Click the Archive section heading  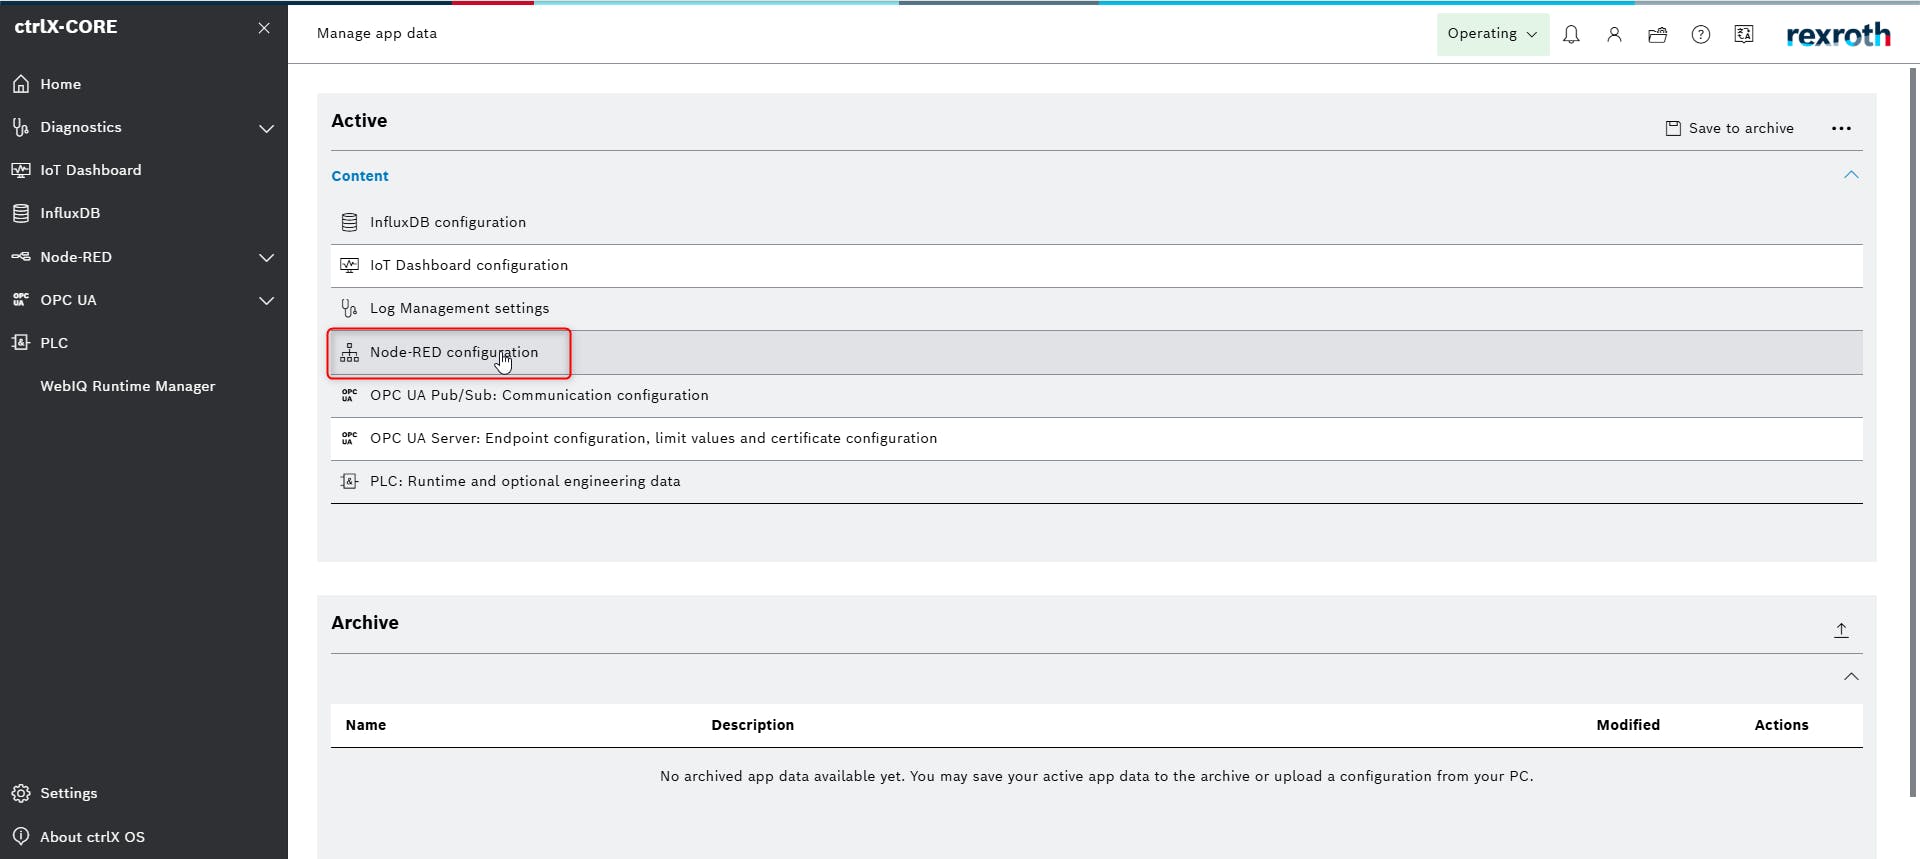[x=365, y=623]
